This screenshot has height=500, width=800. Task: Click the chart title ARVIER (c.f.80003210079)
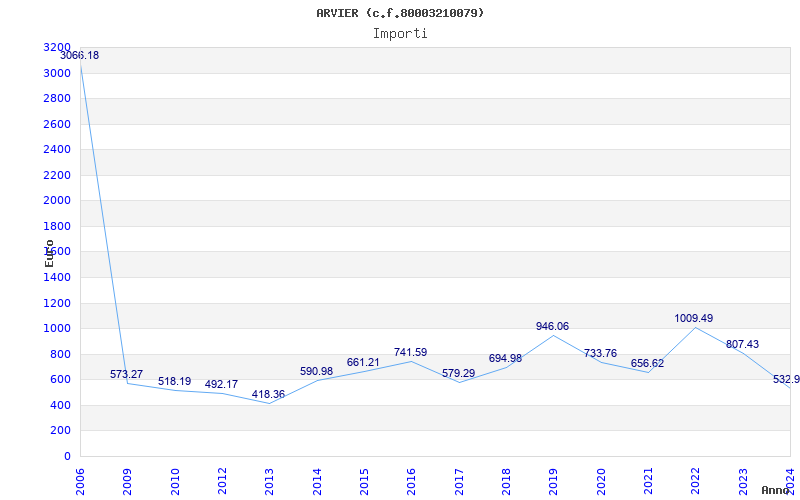tap(400, 13)
